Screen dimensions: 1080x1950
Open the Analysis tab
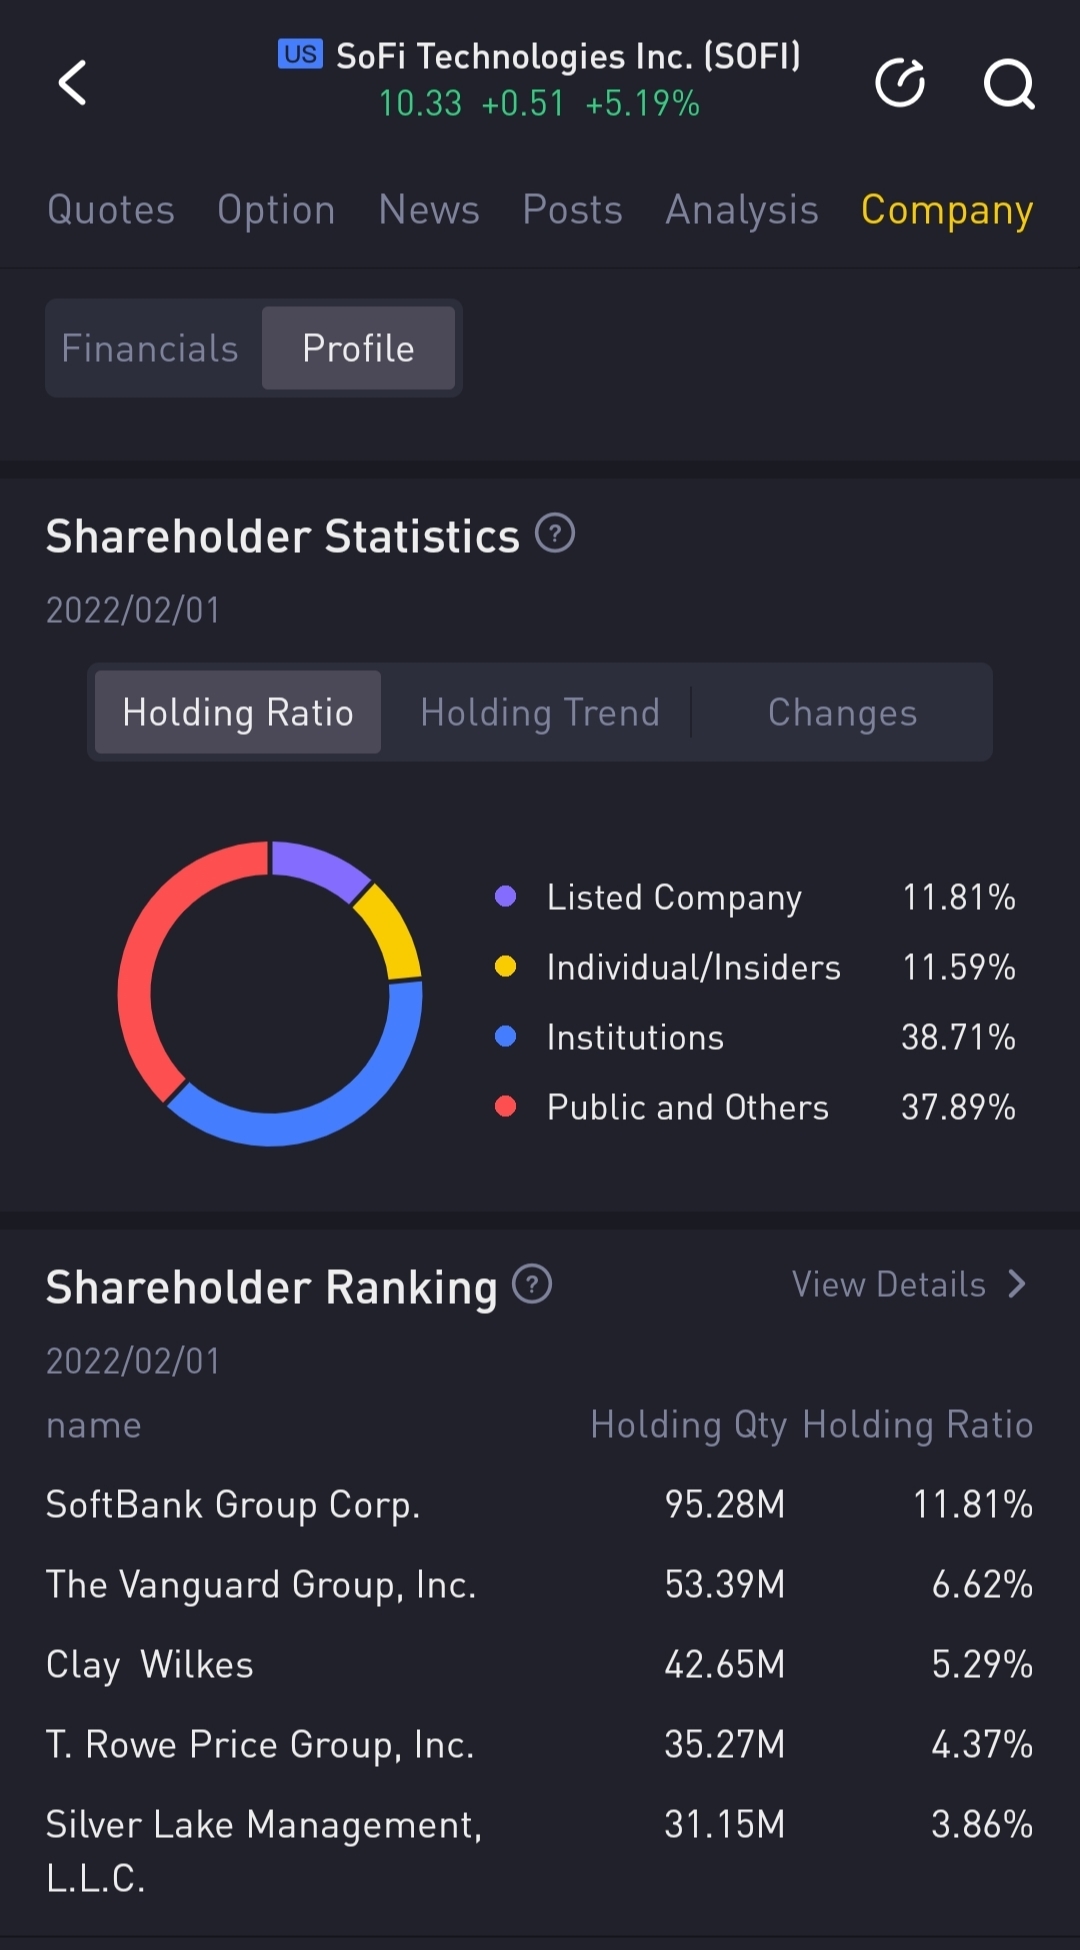pos(742,210)
